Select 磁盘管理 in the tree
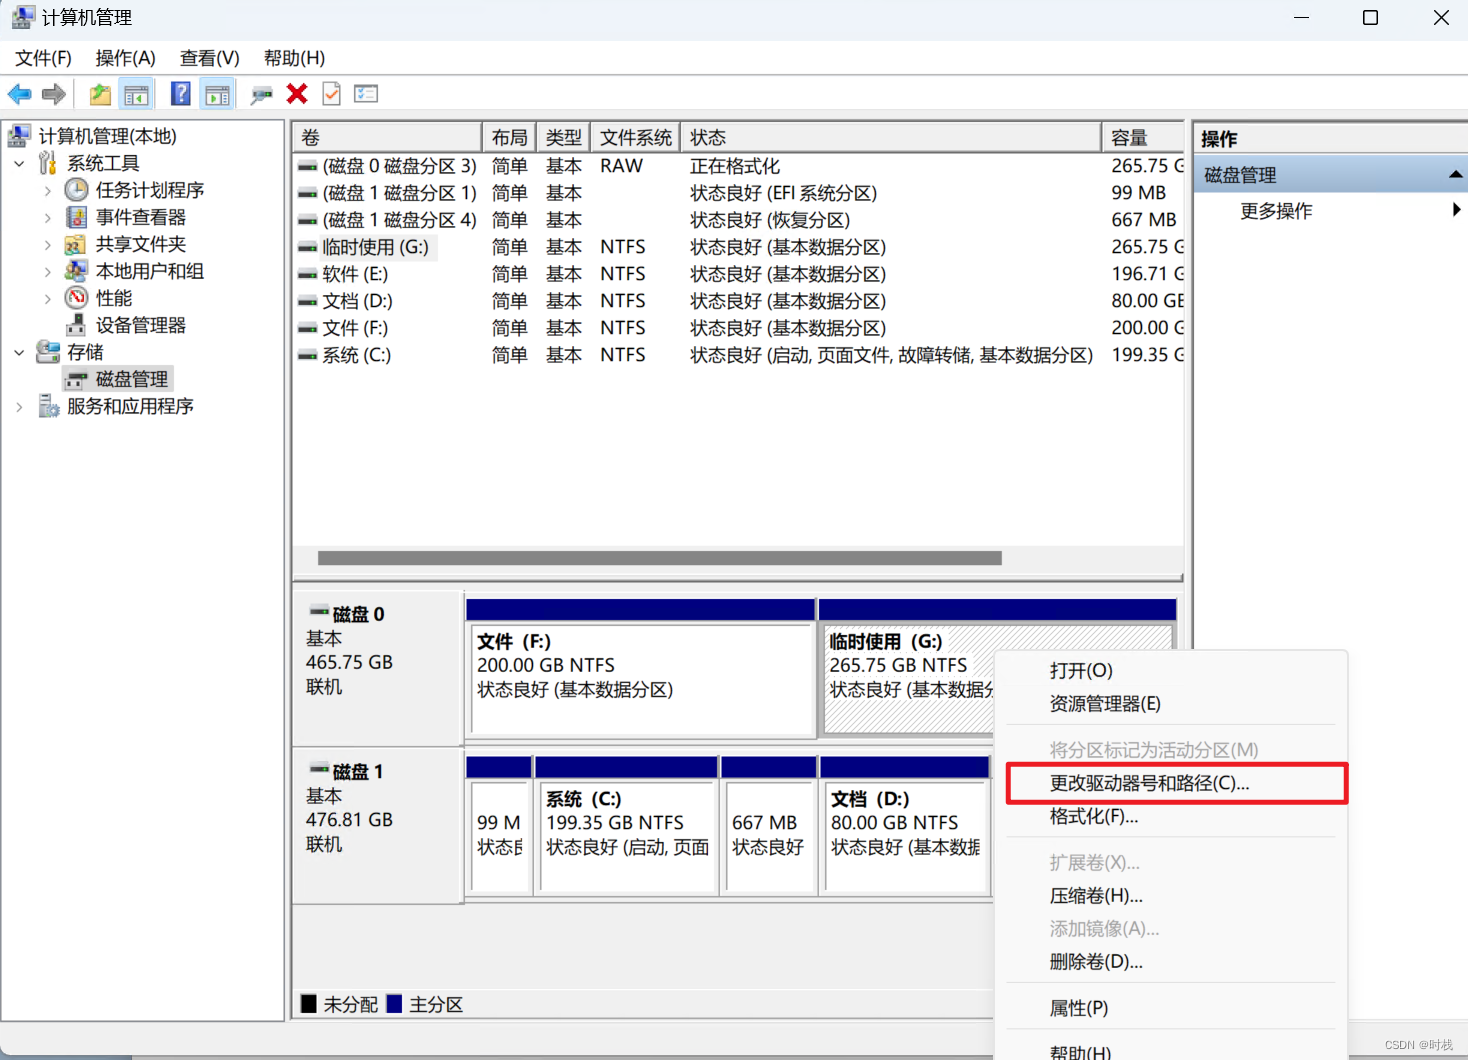 (x=132, y=379)
